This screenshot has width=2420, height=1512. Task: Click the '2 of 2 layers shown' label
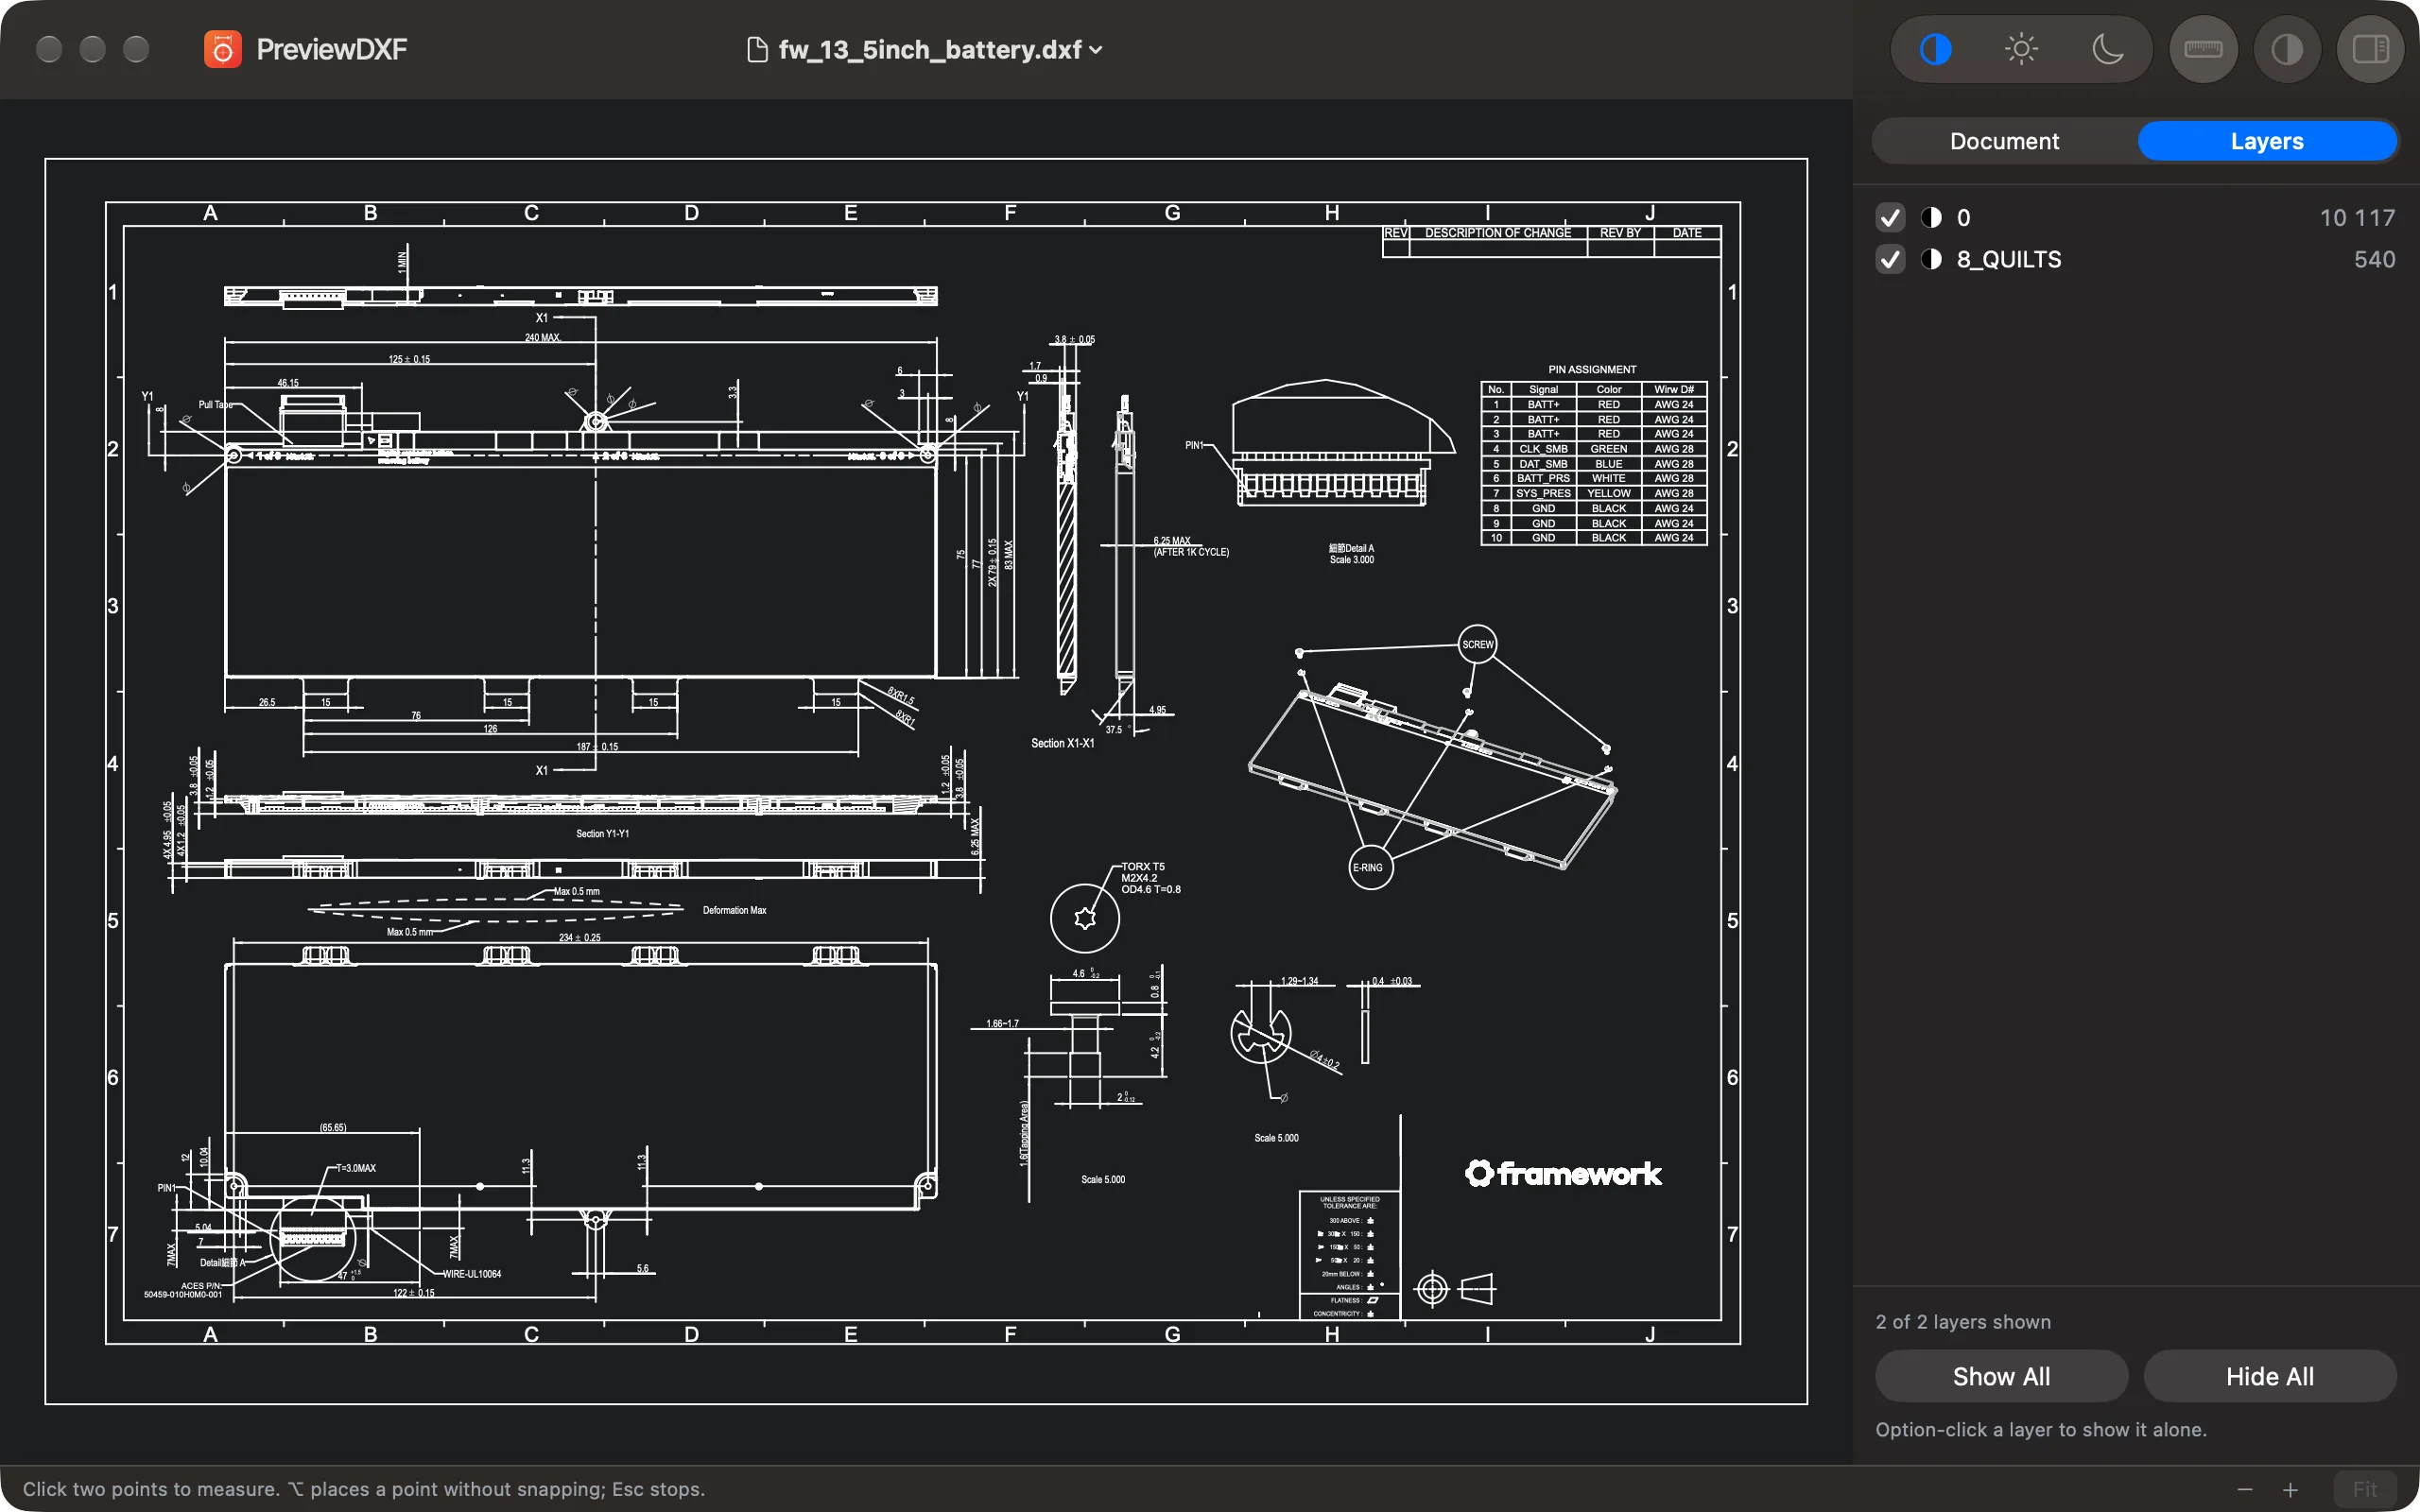point(1963,1322)
